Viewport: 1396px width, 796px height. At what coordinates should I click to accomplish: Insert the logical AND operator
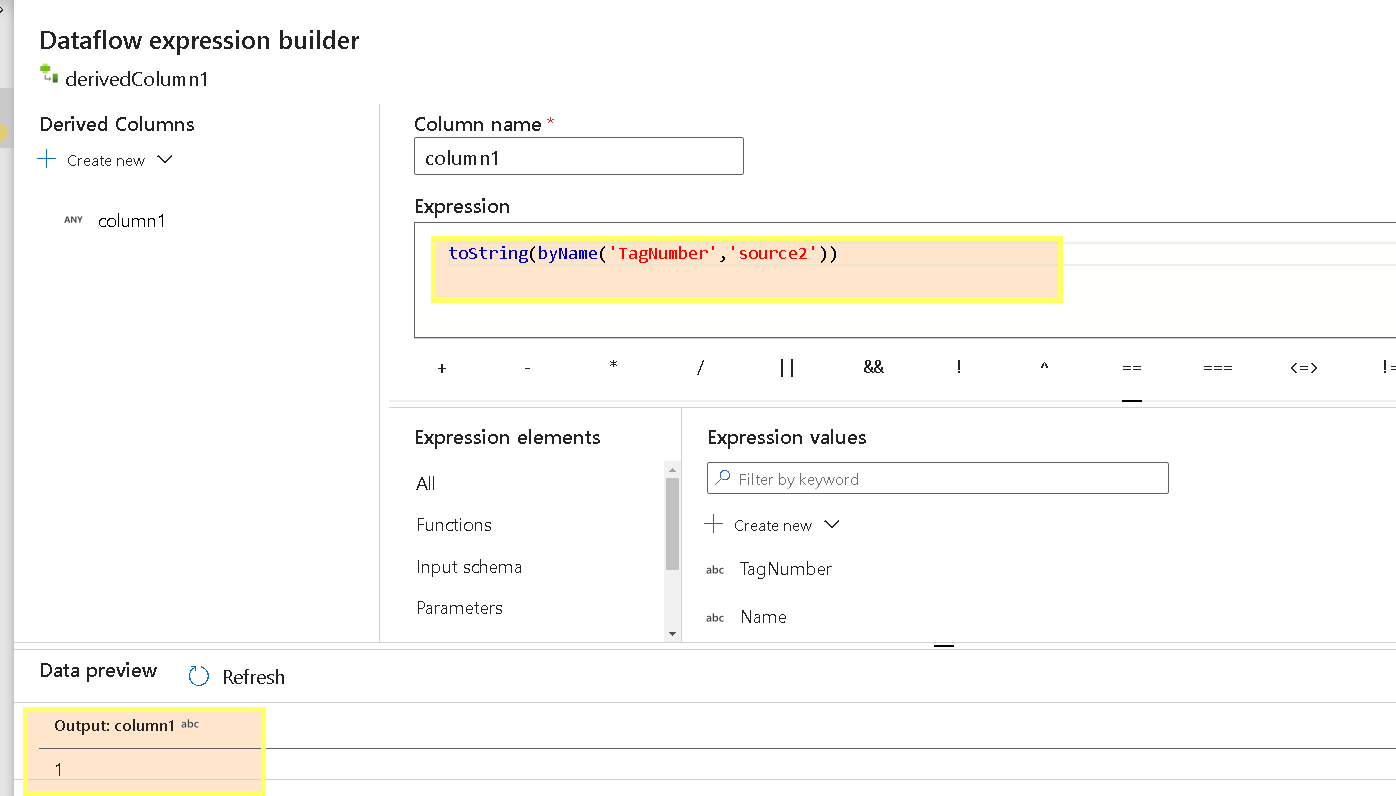873,368
